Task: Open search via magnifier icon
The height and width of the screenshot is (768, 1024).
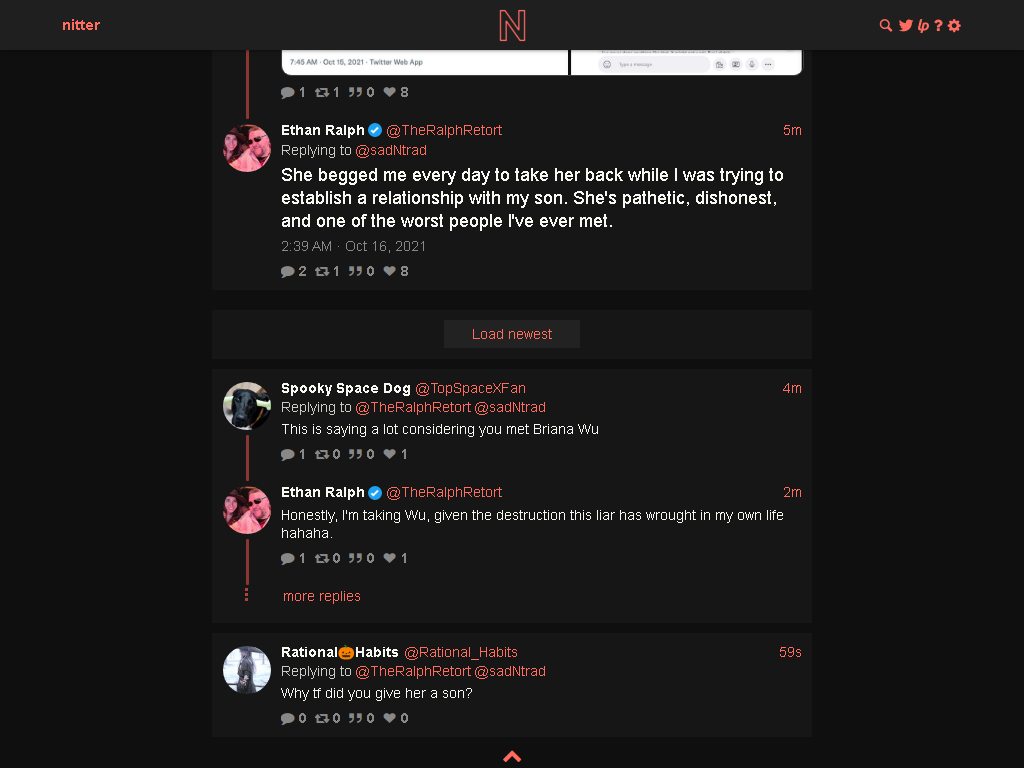Action: click(x=886, y=25)
